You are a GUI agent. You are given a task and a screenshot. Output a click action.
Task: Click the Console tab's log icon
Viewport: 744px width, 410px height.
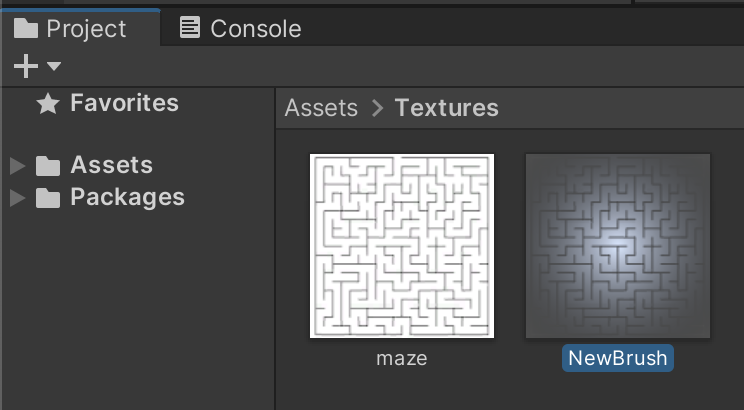pyautogui.click(x=190, y=28)
